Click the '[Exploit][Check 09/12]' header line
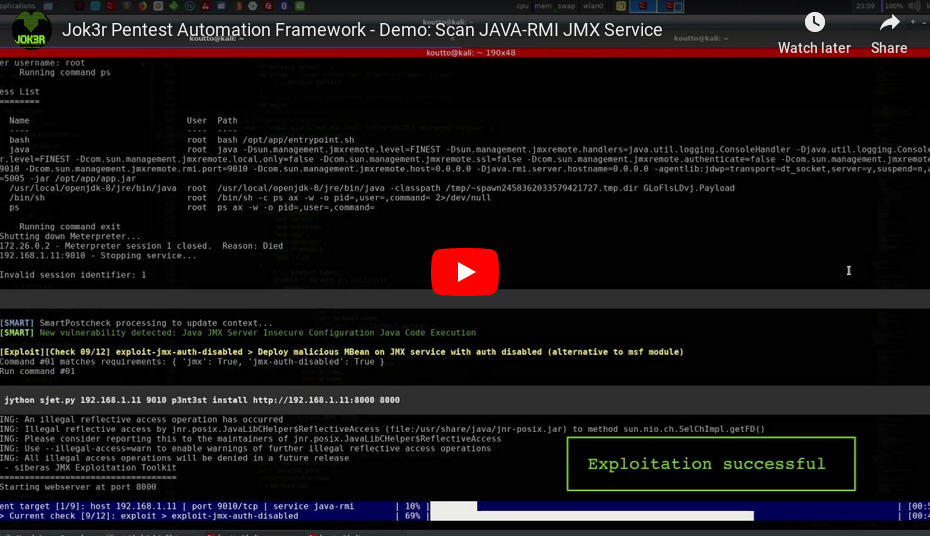The height and width of the screenshot is (536, 930). click(342, 352)
